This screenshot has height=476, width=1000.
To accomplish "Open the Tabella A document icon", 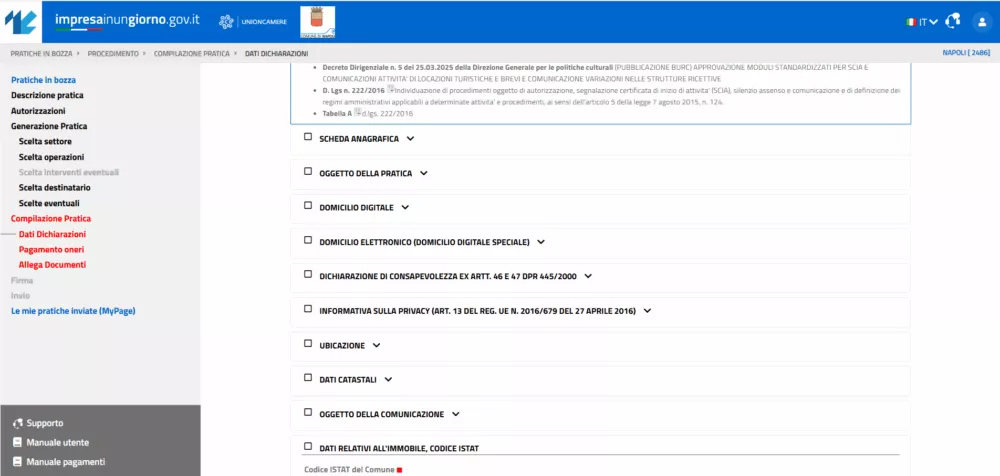I will click(358, 112).
